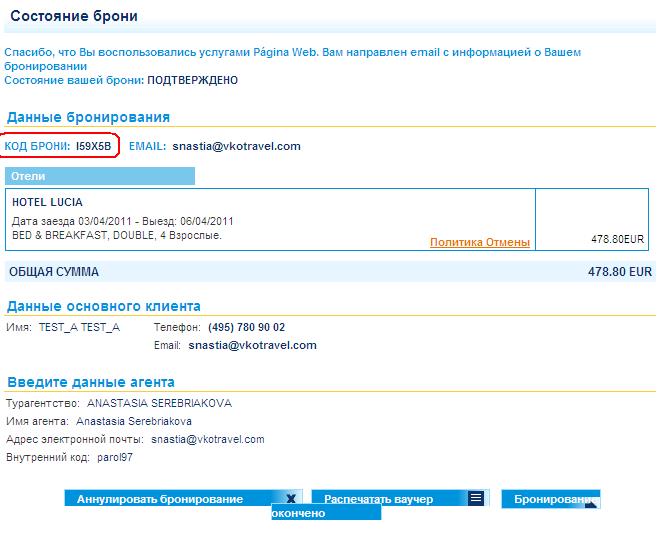
Task: Click the X icon on Аннулировать бронирование
Action: click(290, 498)
